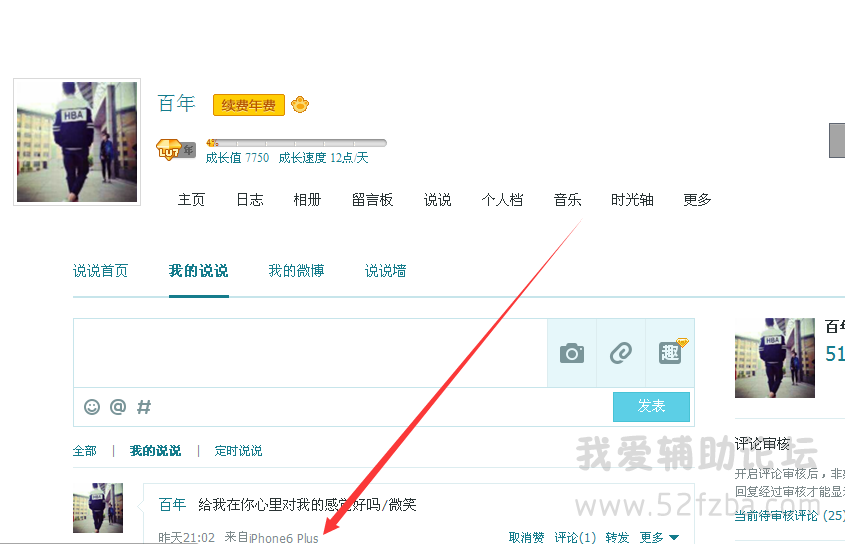Click the @ mention icon
Viewport: 845px width, 544px height.
[x=118, y=407]
